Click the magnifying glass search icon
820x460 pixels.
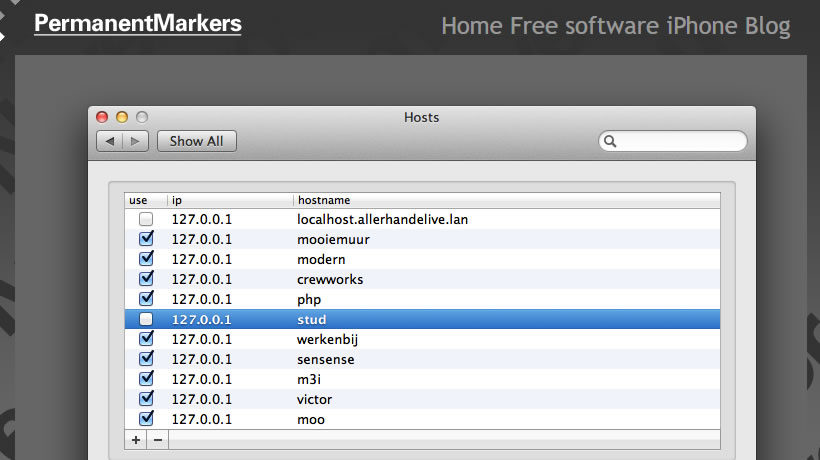click(610, 142)
